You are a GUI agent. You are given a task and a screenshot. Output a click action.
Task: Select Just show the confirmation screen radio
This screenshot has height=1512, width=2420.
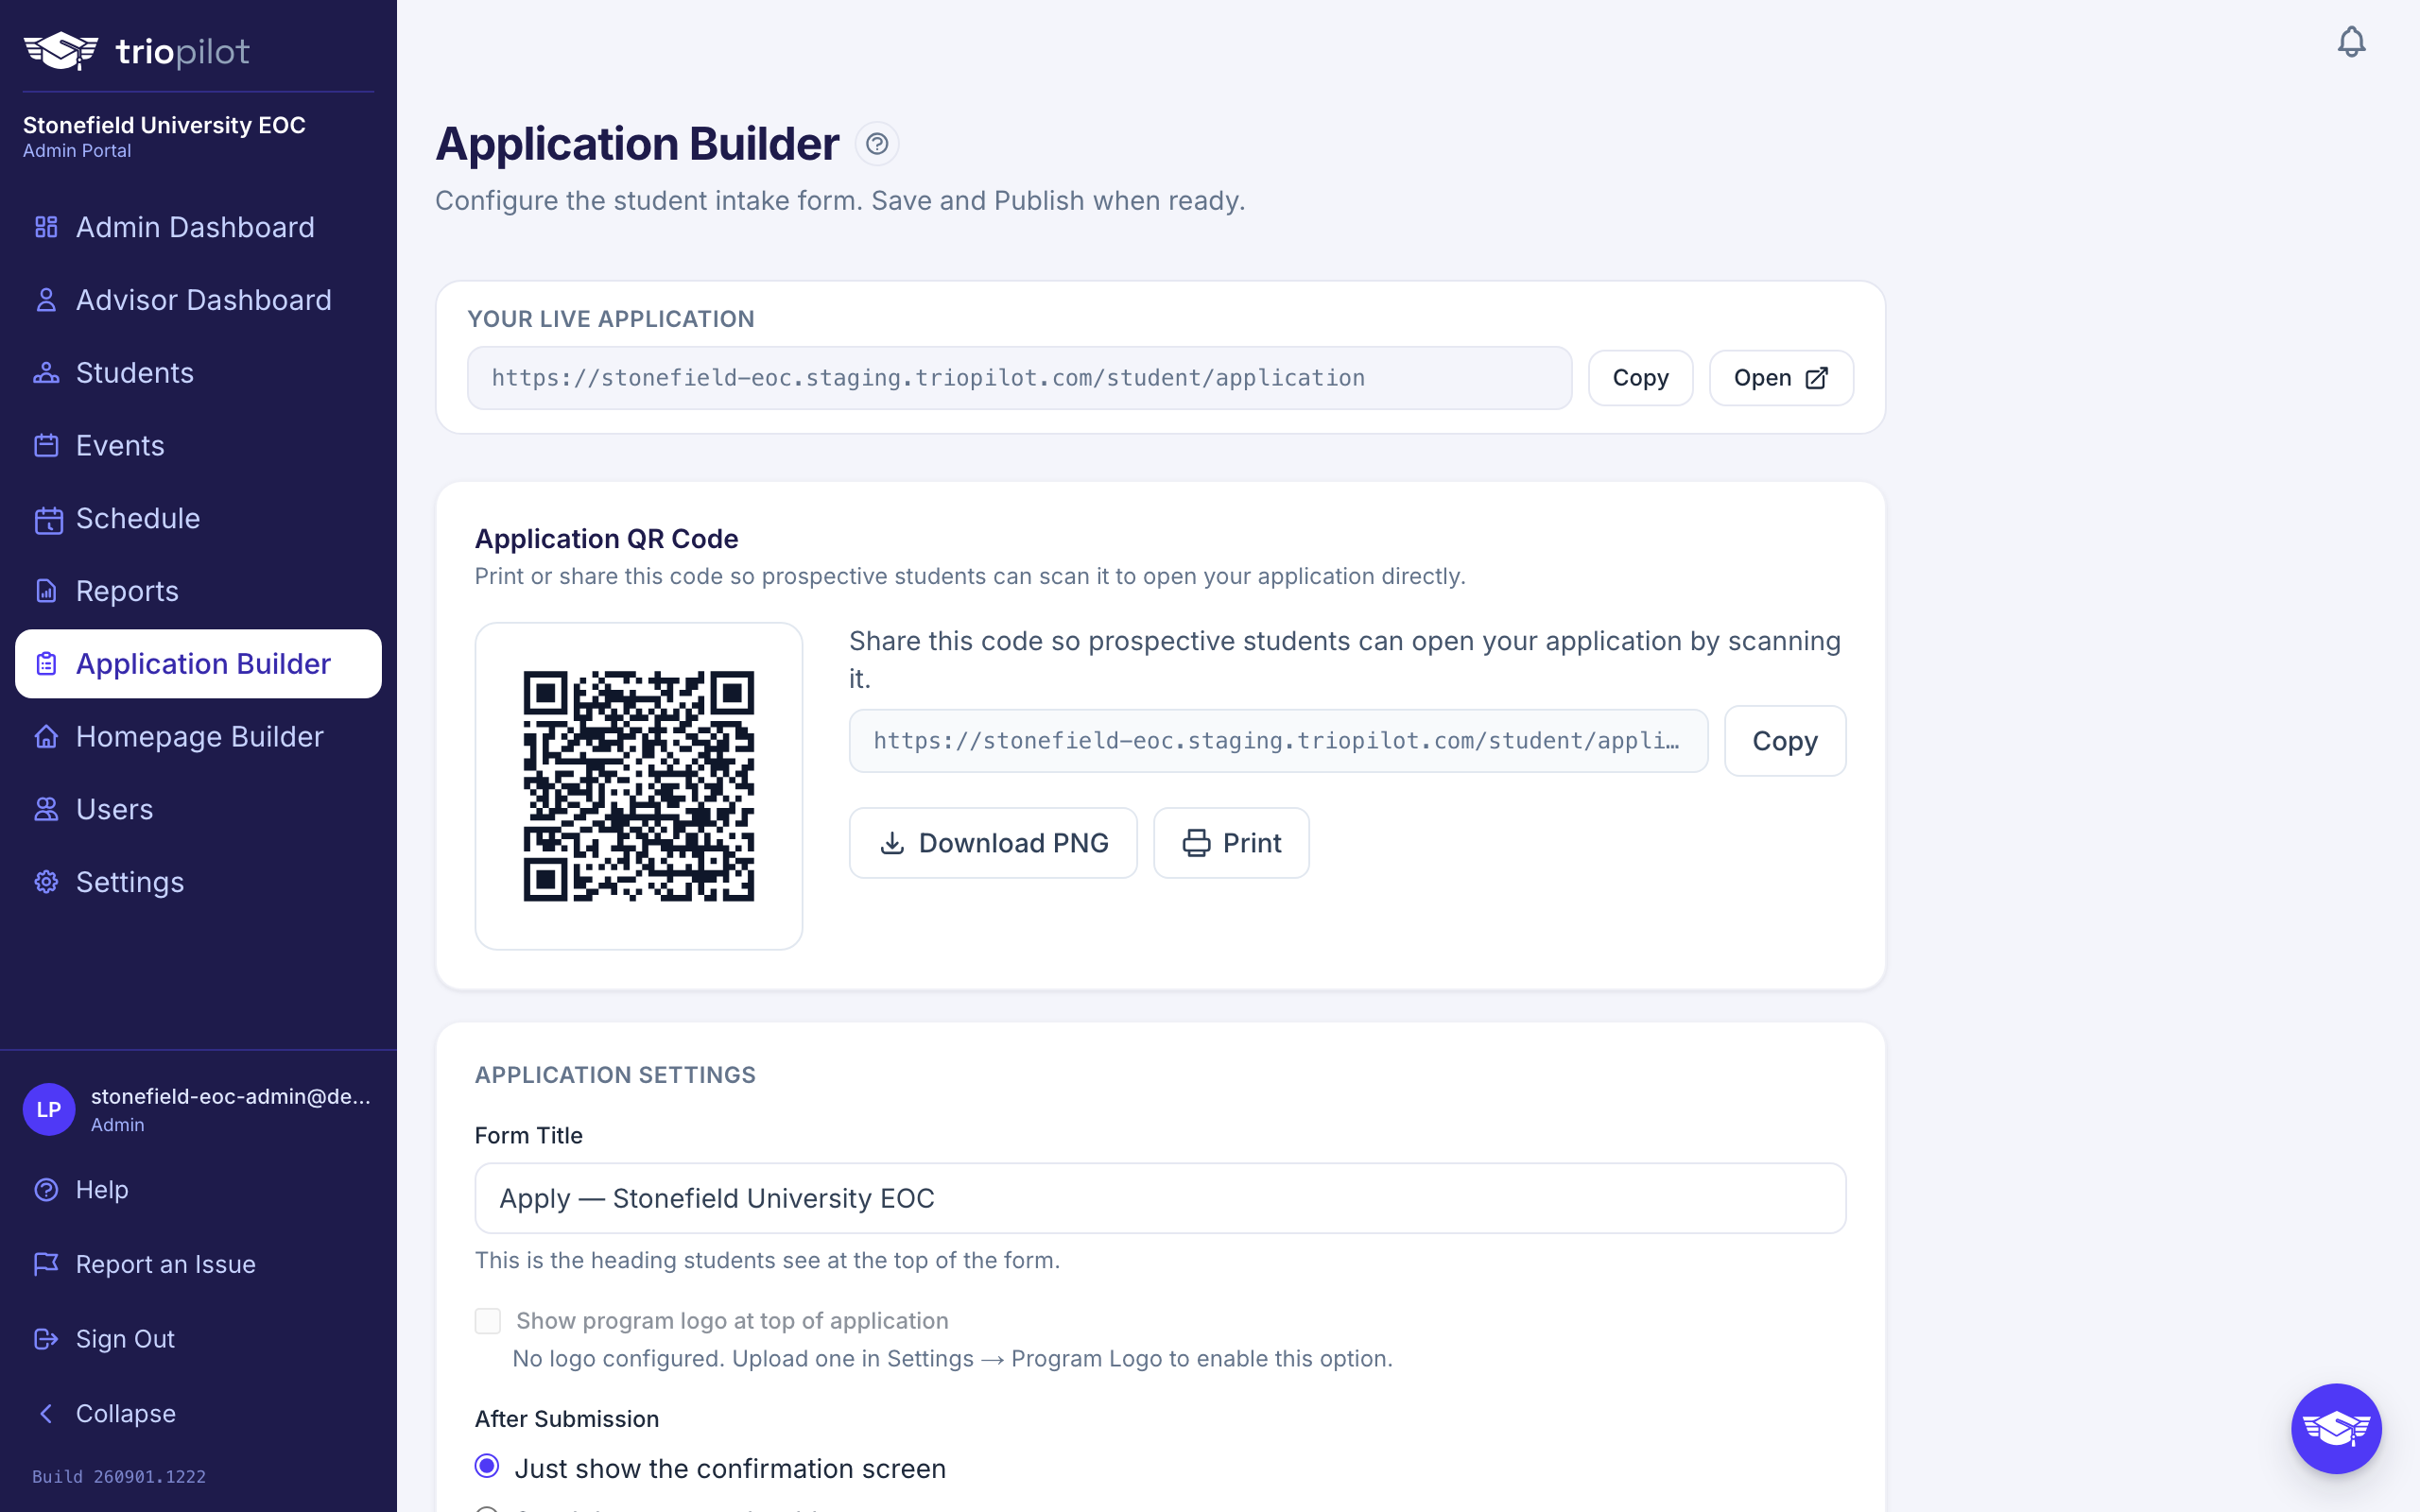point(487,1467)
